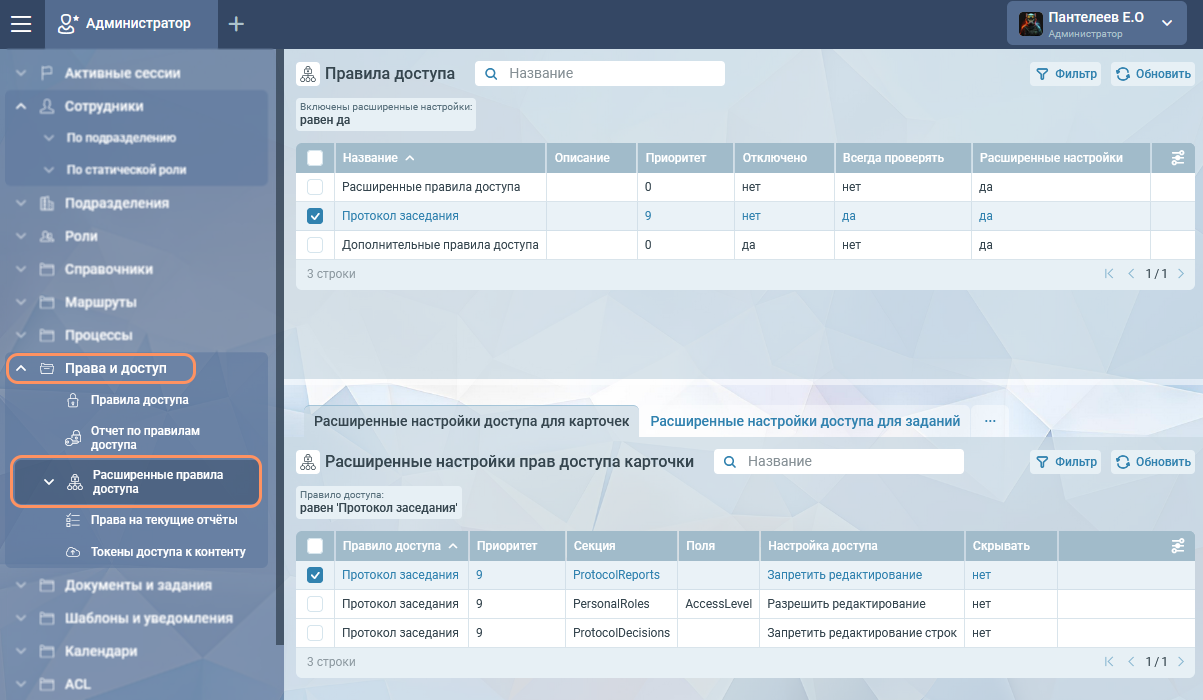Viewport: 1203px width, 700px height.
Task: Open Filter for card access settings
Action: [1066, 462]
